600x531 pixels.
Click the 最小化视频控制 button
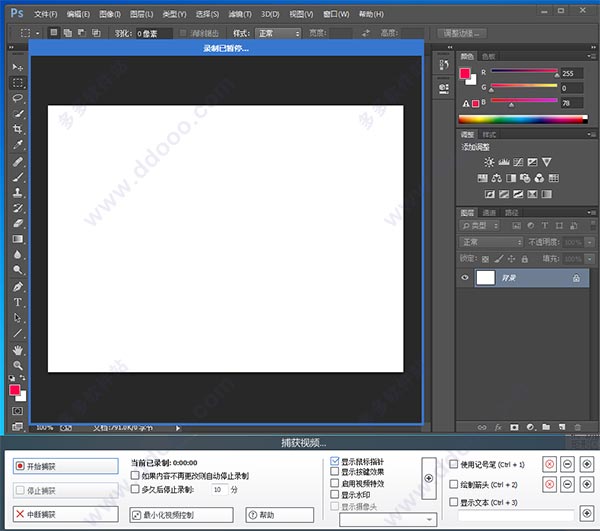tap(181, 515)
